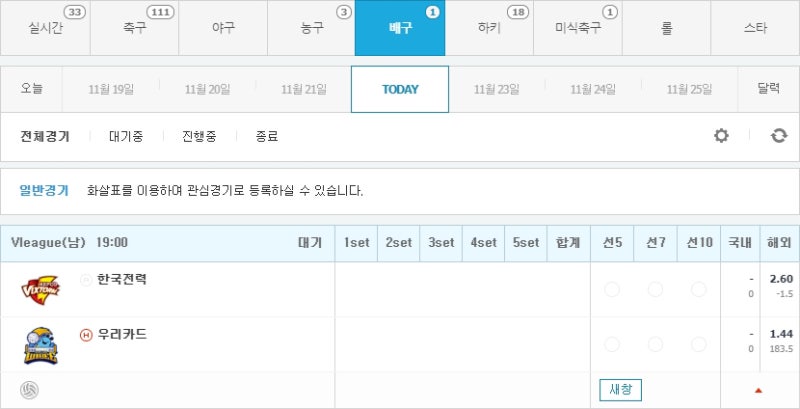This screenshot has width=800, height=409.
Task: Click the 새창 new window button
Action: click(x=620, y=390)
